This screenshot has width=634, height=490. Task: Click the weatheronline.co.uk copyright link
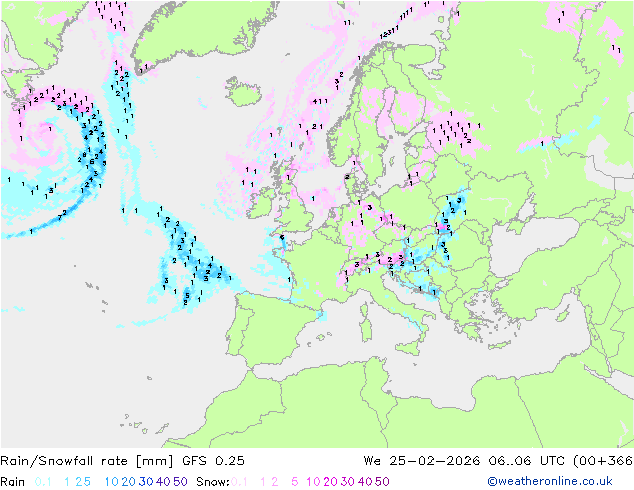(550, 481)
